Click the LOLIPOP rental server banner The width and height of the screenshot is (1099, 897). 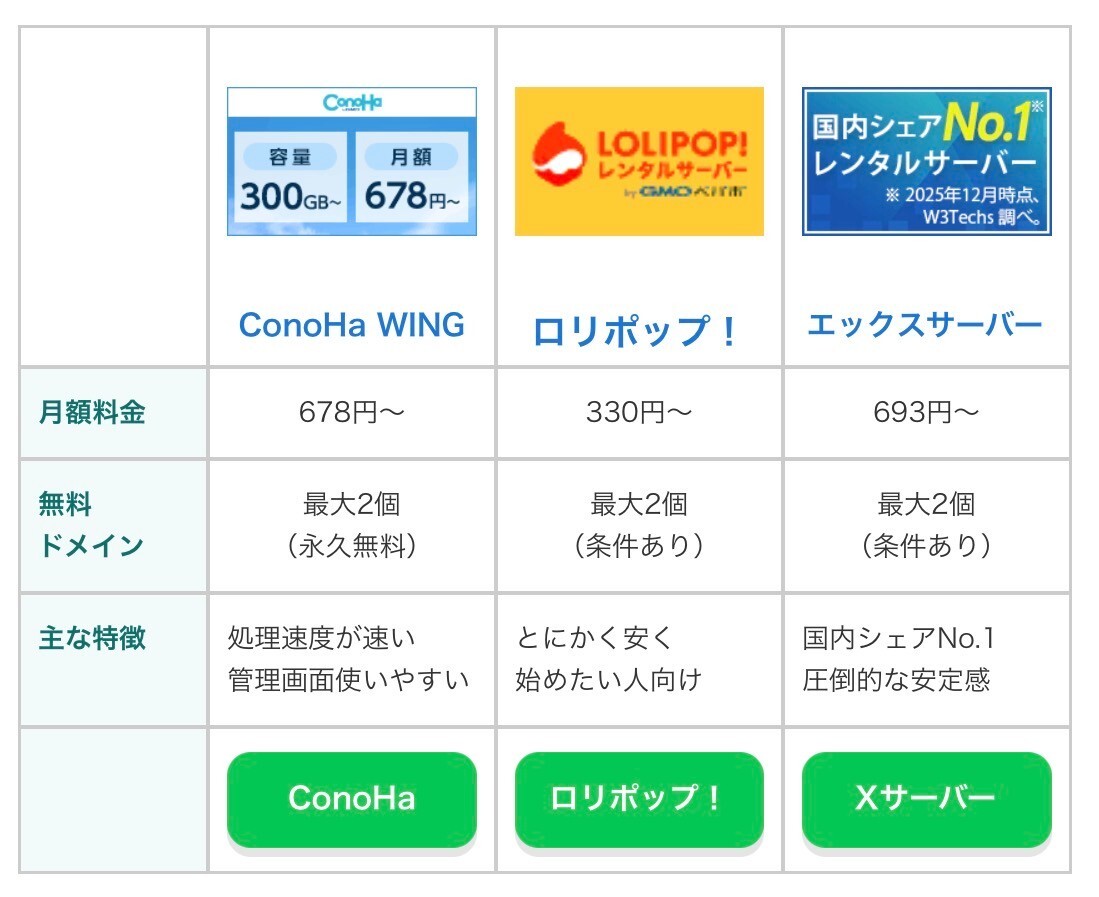click(639, 161)
